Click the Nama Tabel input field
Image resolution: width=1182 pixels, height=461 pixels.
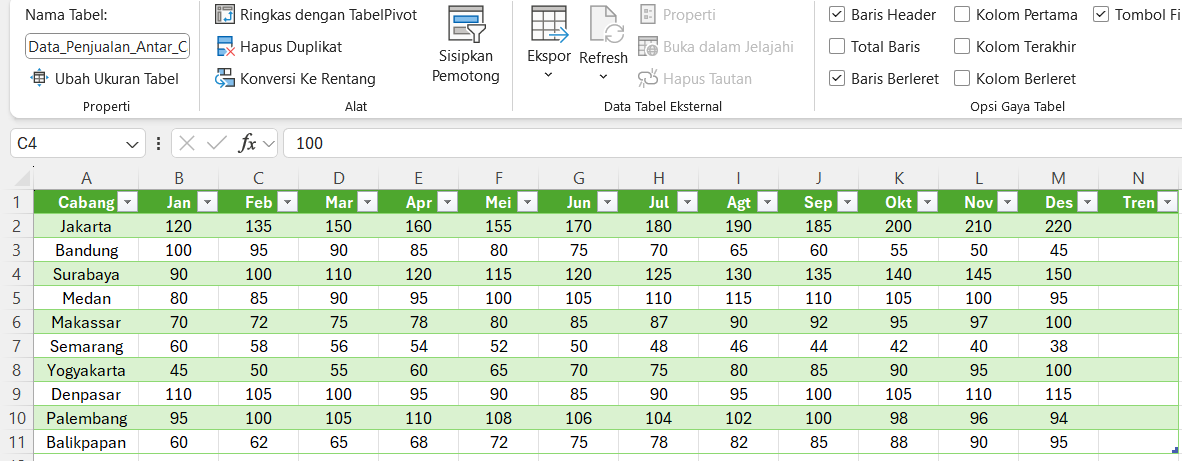tap(107, 47)
